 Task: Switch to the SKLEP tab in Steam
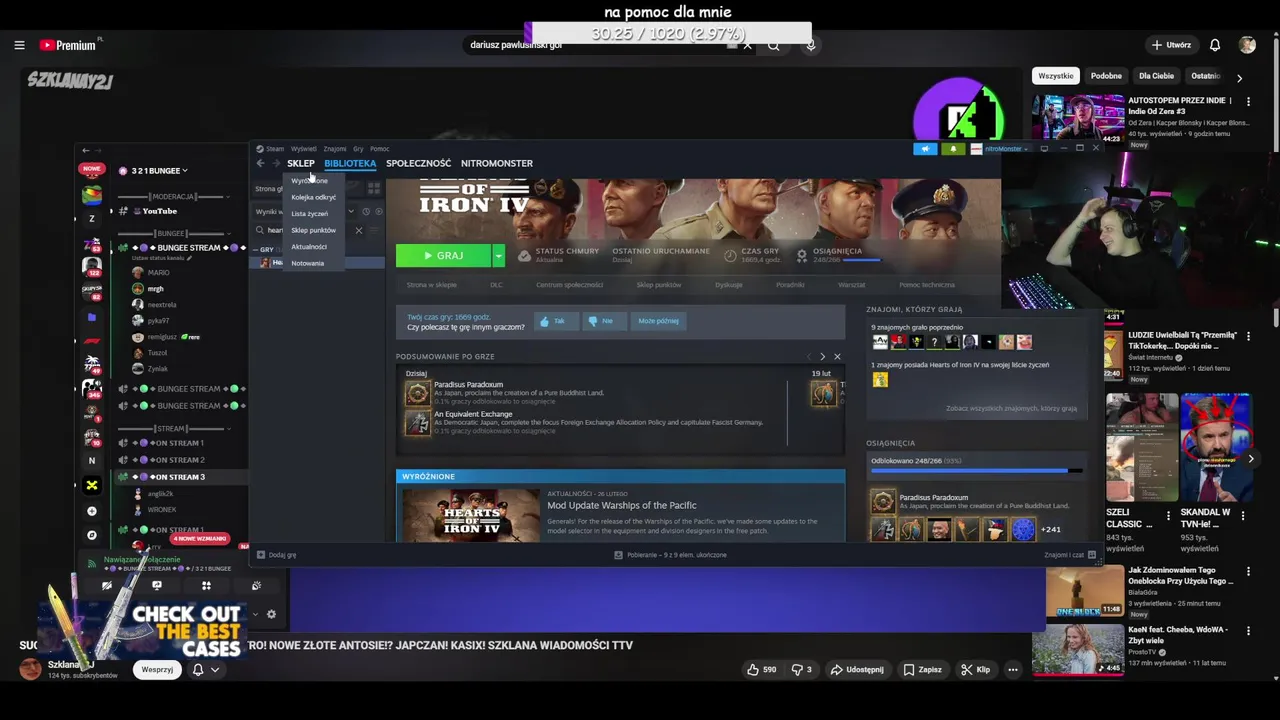tap(300, 163)
